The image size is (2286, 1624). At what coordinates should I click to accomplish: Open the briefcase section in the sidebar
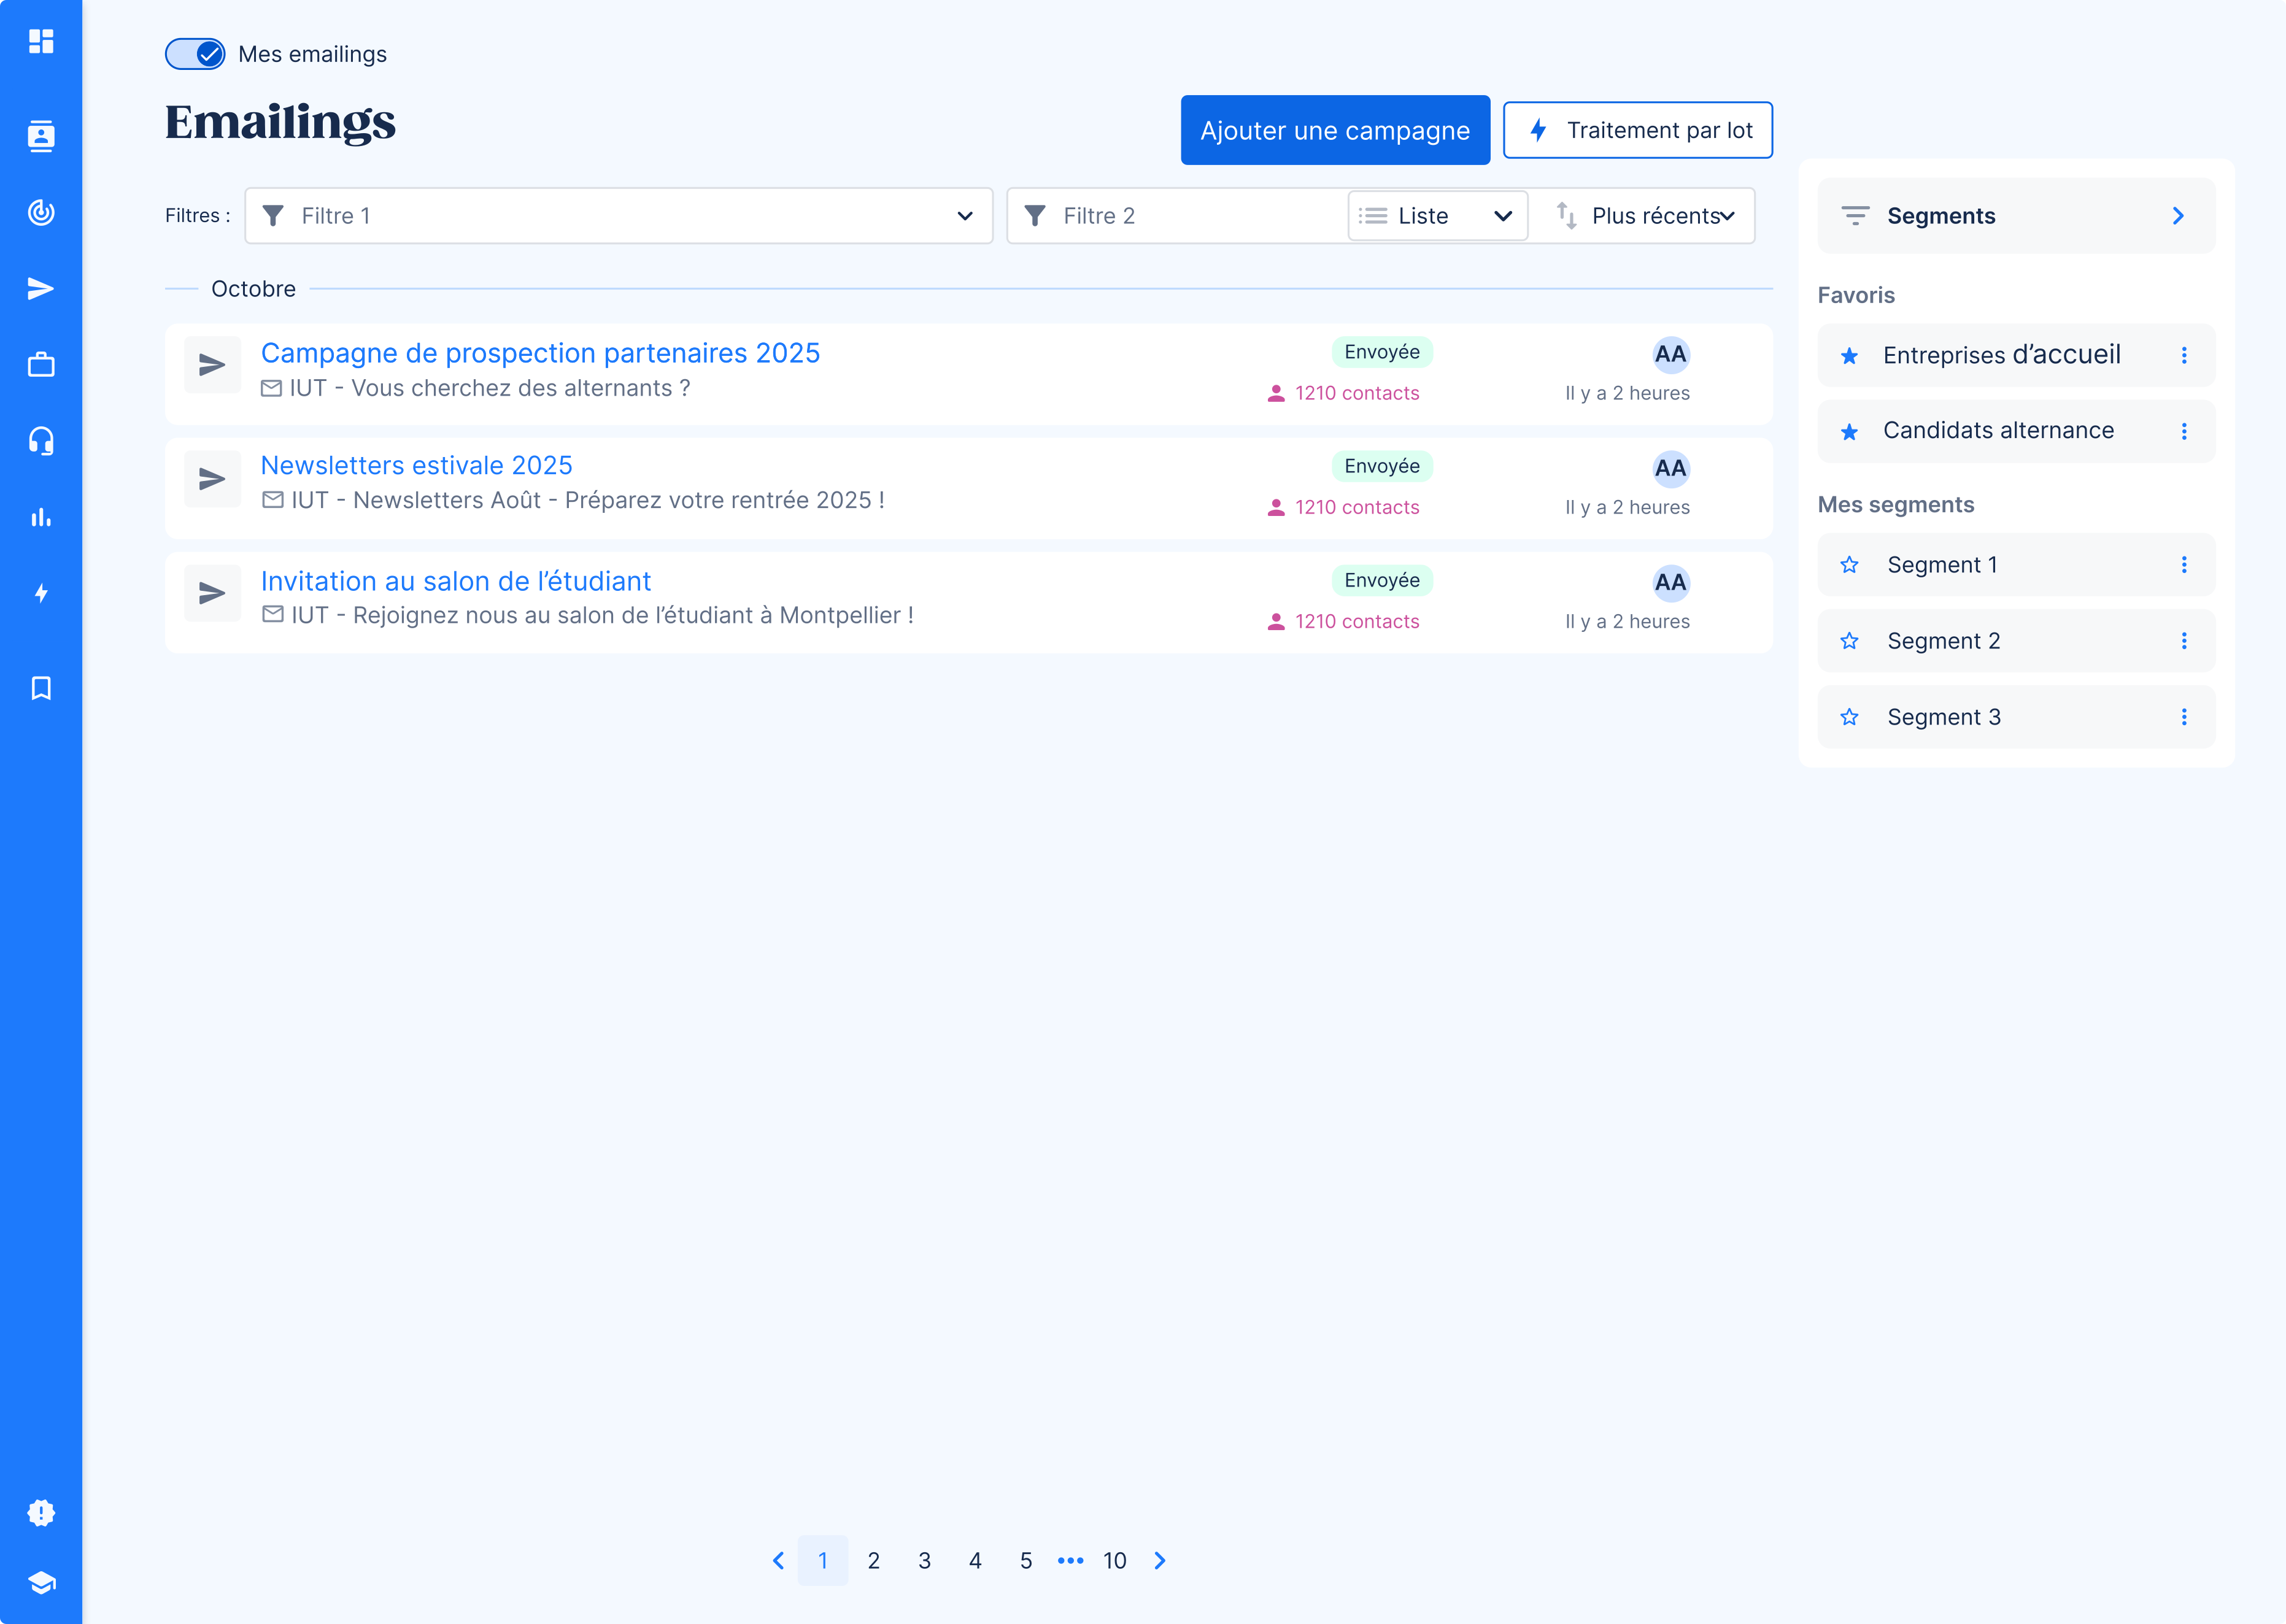[x=41, y=364]
